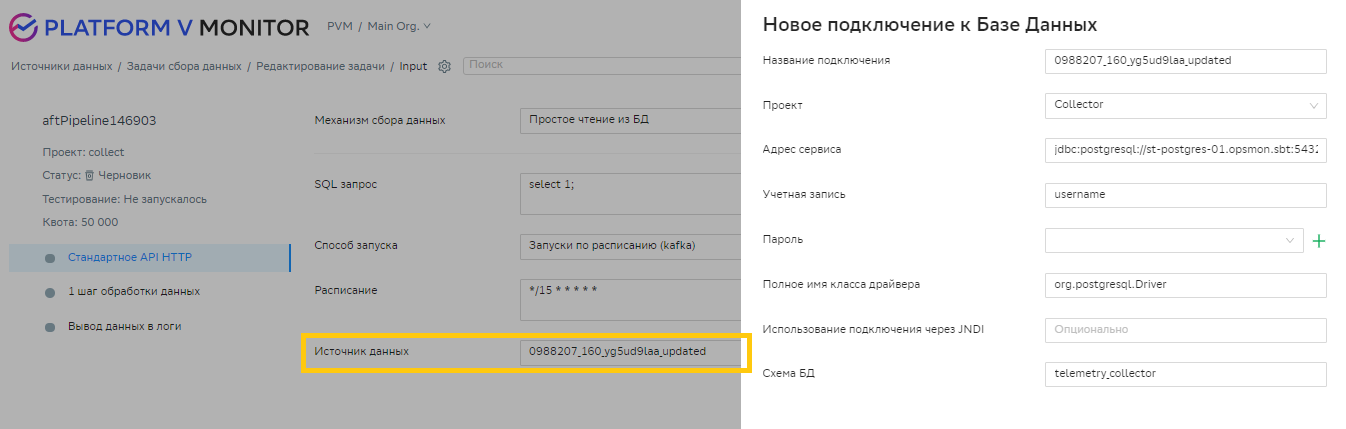Click the Учетная запись username field
Screen dimensions: 1346x429
[1184, 195]
